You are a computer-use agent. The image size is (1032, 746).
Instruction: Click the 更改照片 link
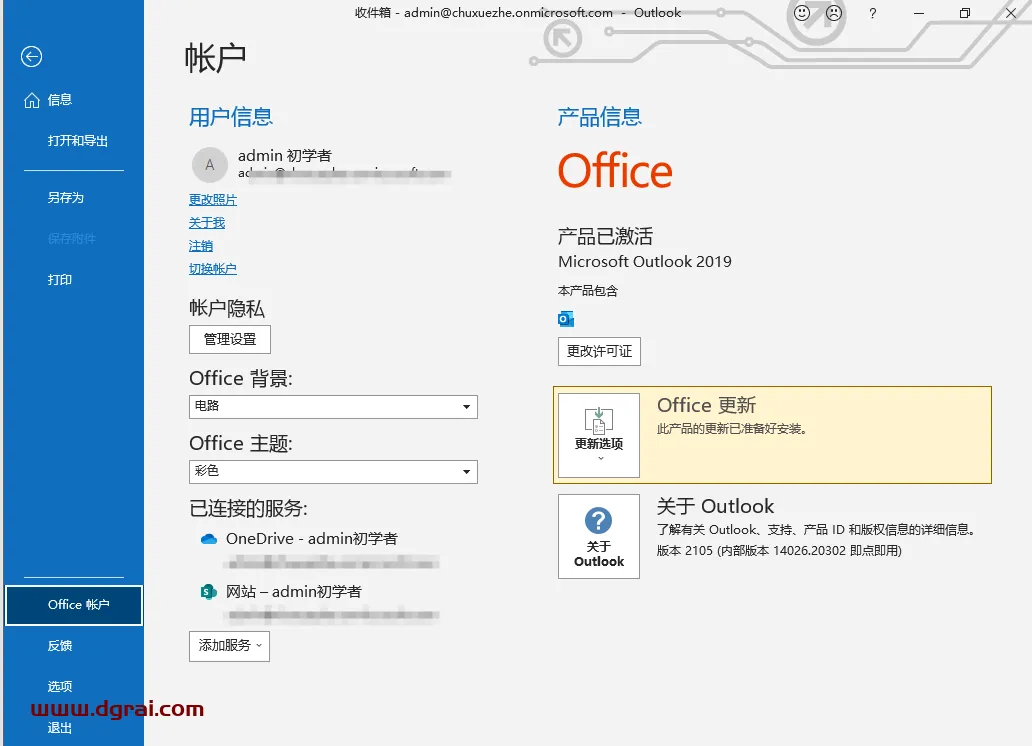pyautogui.click(x=213, y=200)
